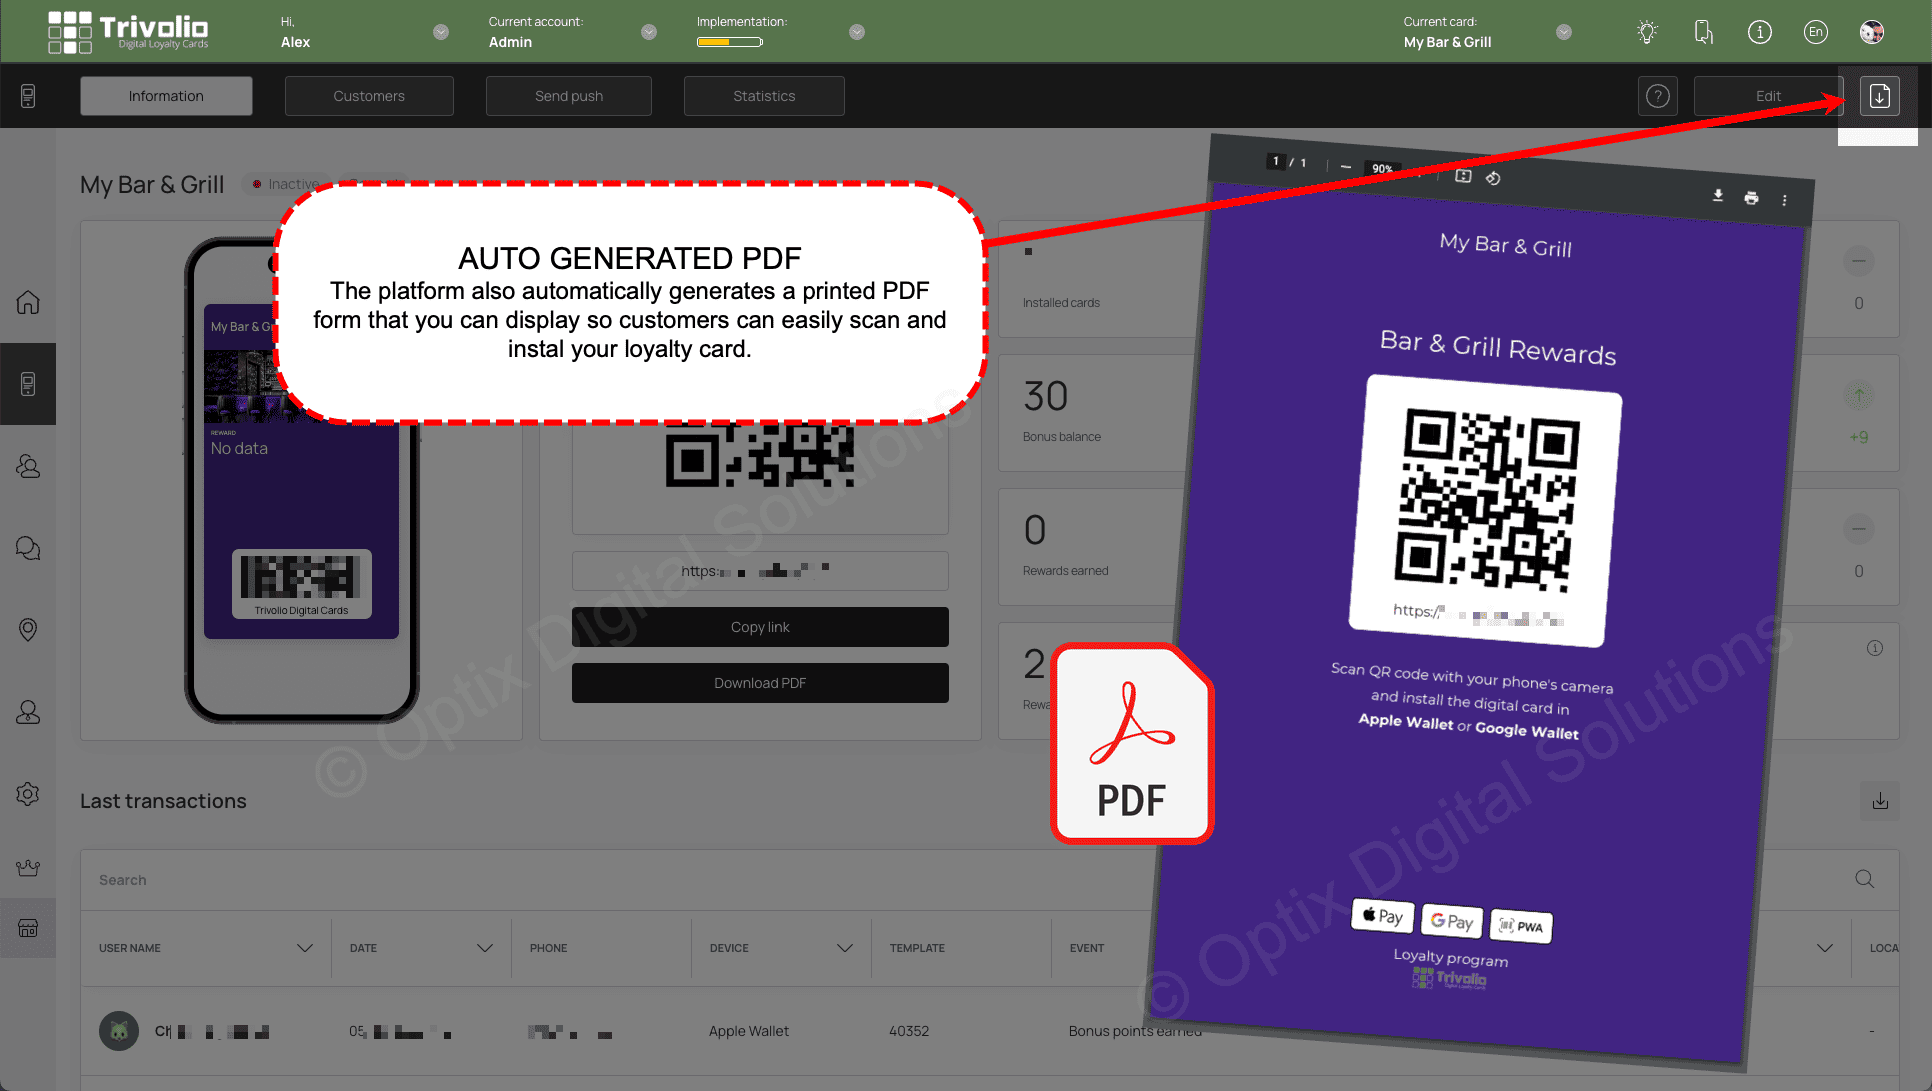This screenshot has height=1091, width=1932.
Task: Expand the DEVICE column filter
Action: point(845,948)
